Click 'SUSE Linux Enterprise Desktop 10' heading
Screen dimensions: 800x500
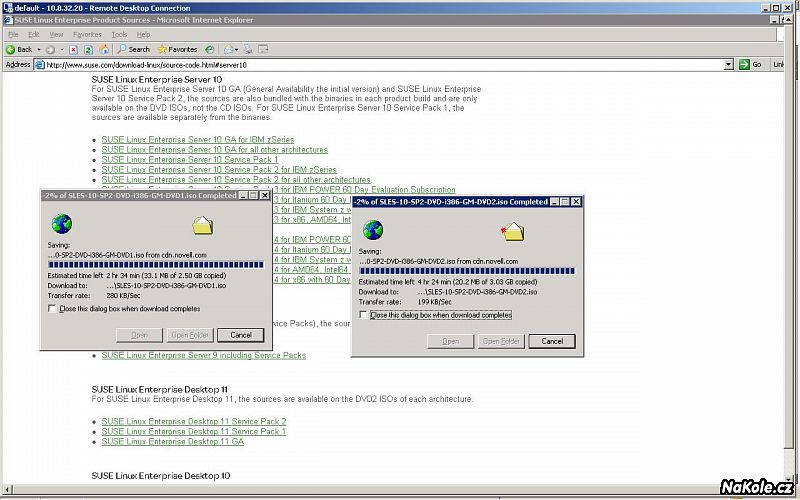click(x=161, y=476)
